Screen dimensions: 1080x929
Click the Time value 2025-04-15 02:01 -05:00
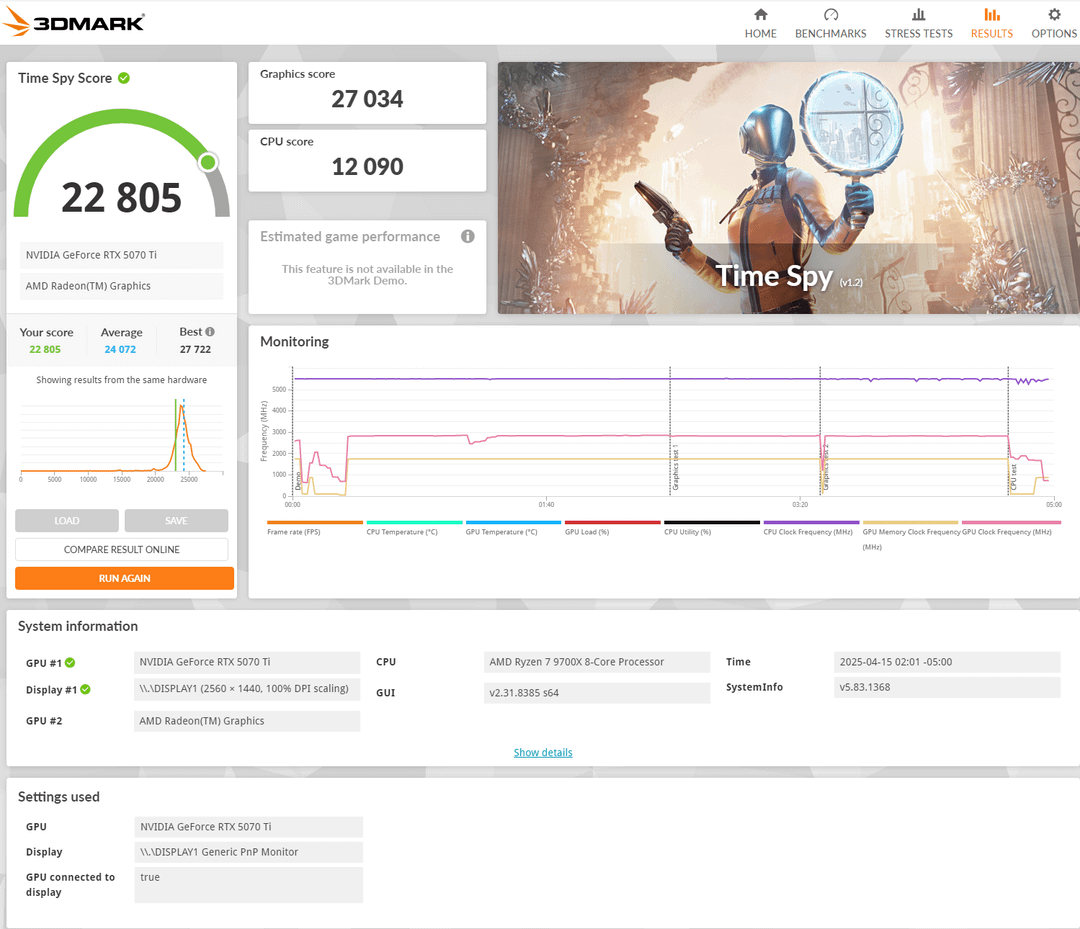(946, 662)
